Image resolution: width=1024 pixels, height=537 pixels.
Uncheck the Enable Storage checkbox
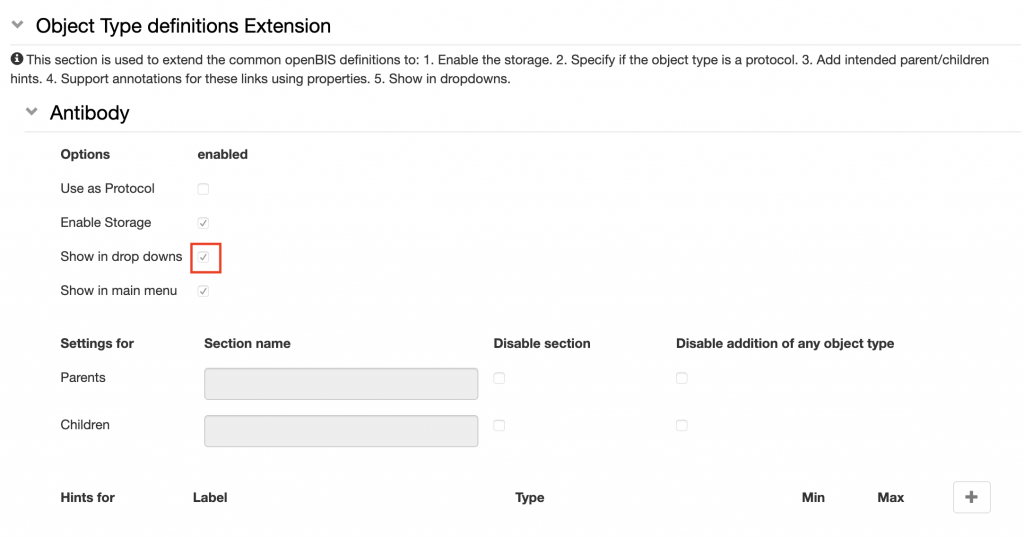[x=203, y=223]
